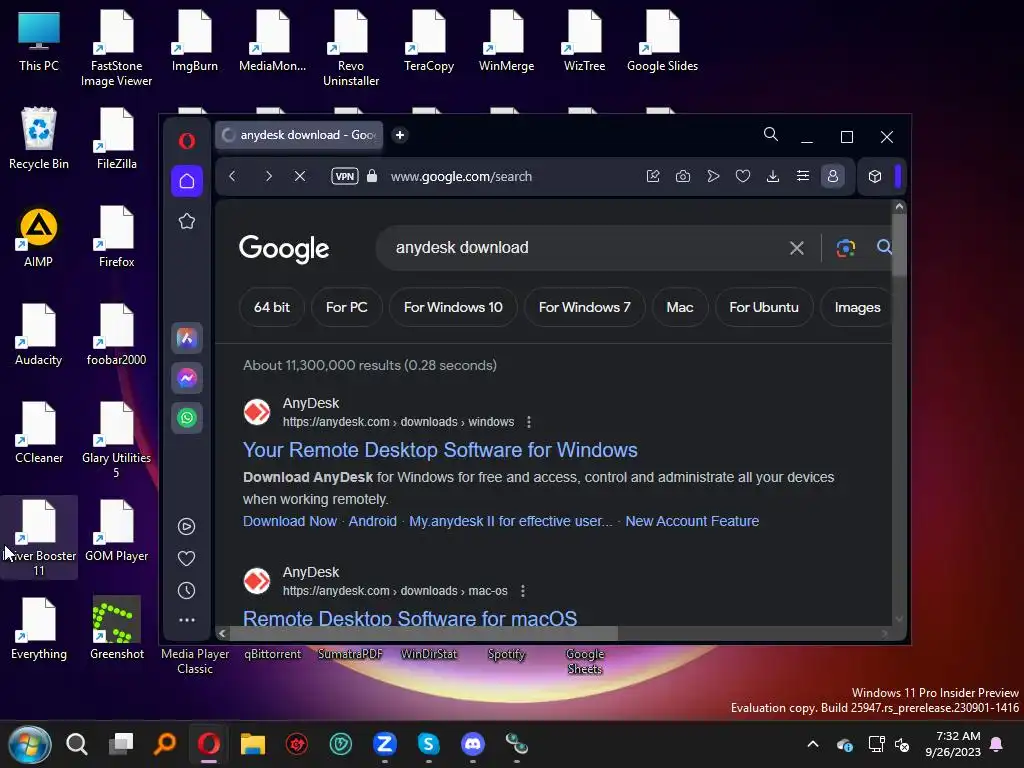The width and height of the screenshot is (1024, 768).
Task: Select the For PC filter chip
Action: click(x=347, y=307)
